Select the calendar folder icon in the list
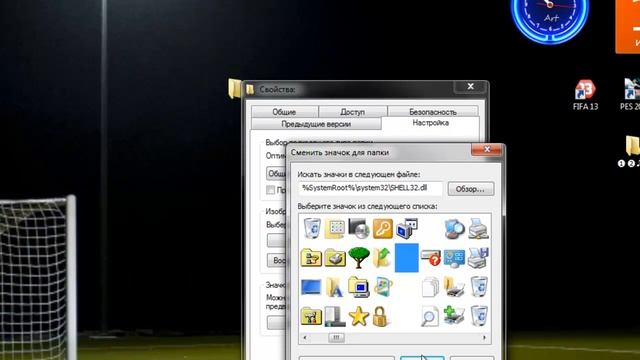The image size is (640, 360). pyautogui.click(x=335, y=229)
